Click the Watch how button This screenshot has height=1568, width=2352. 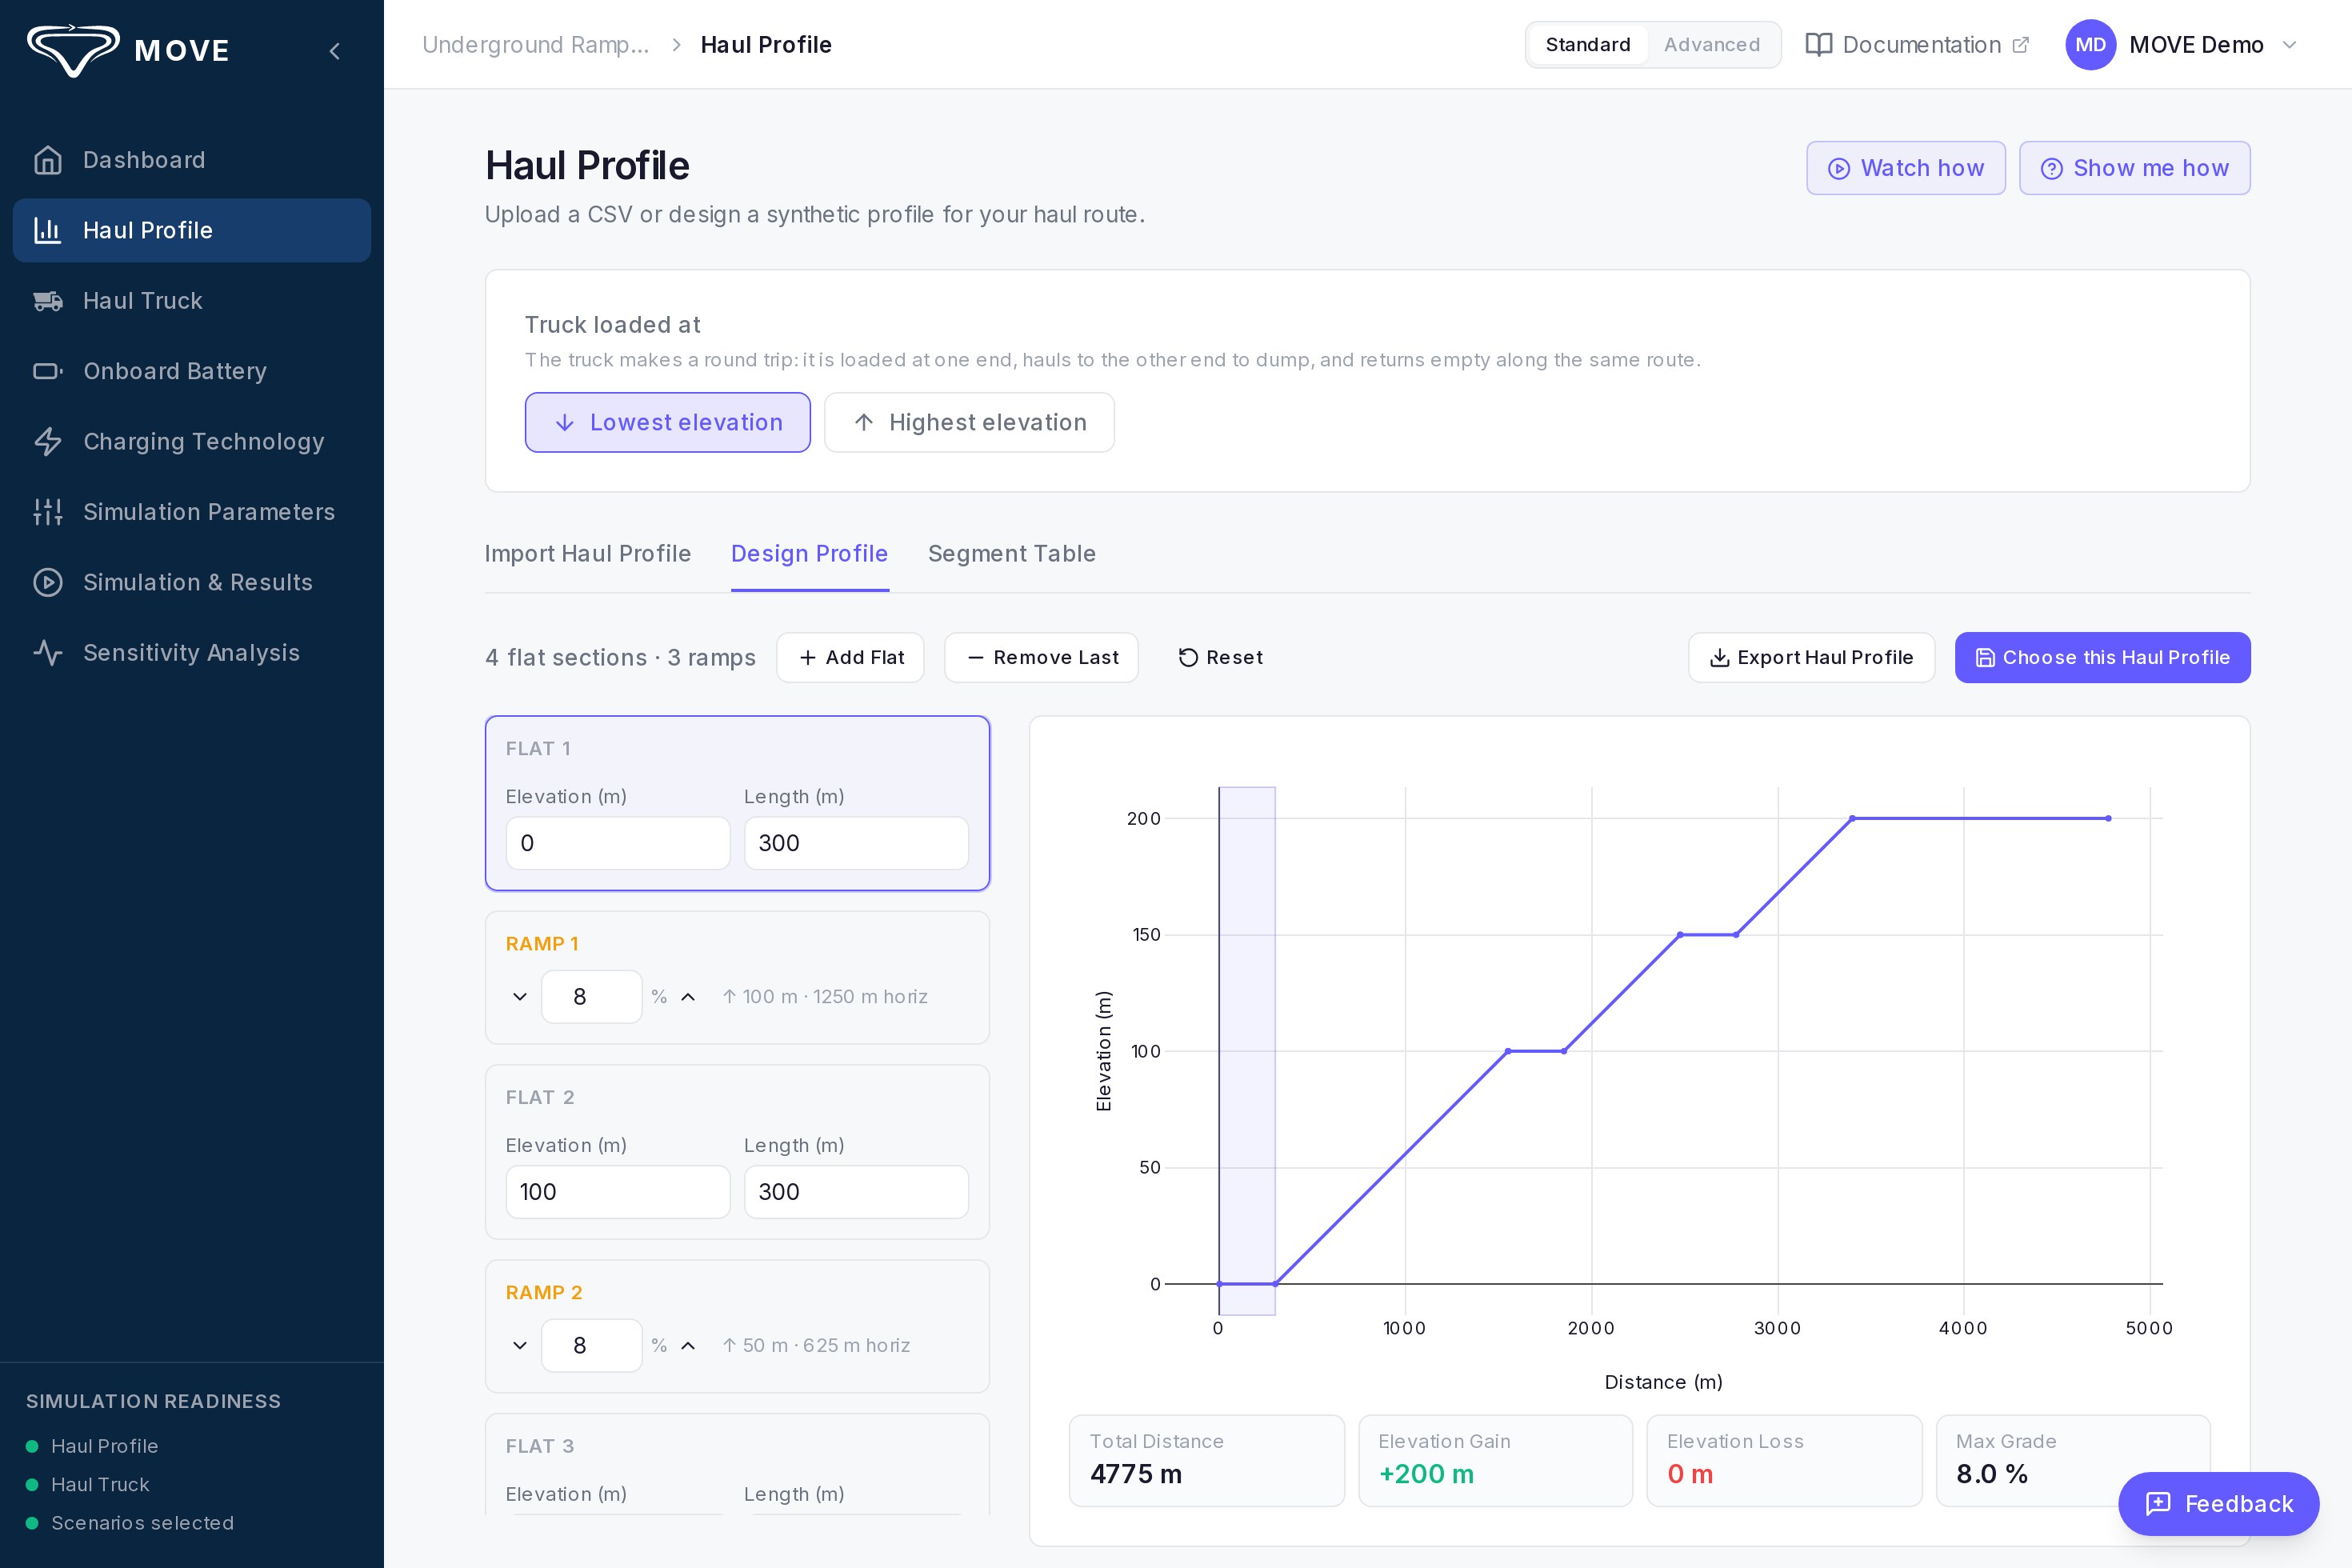pyautogui.click(x=1906, y=168)
